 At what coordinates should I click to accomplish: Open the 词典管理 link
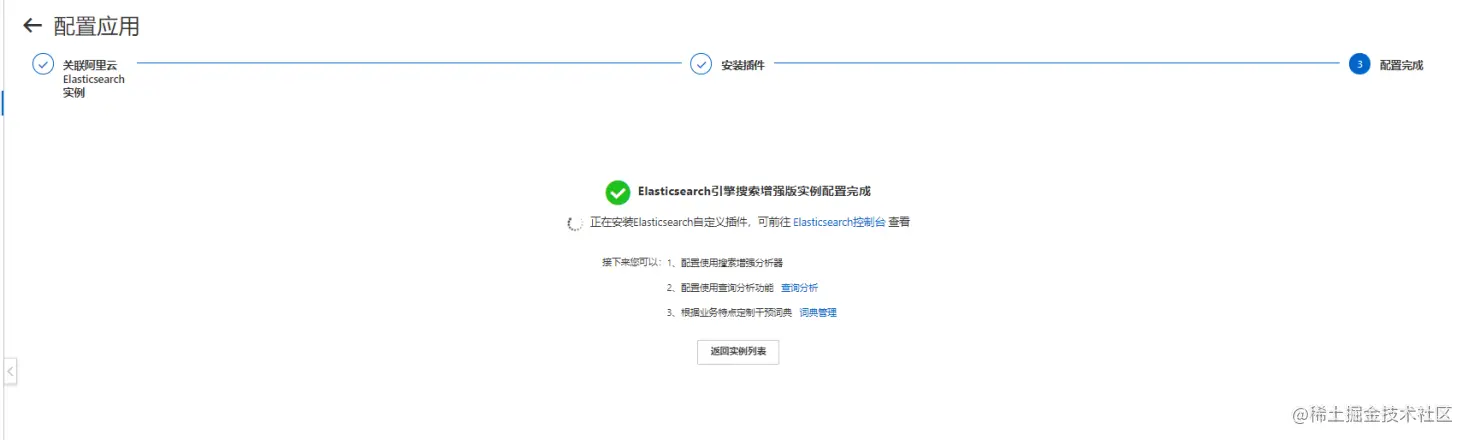click(x=818, y=313)
